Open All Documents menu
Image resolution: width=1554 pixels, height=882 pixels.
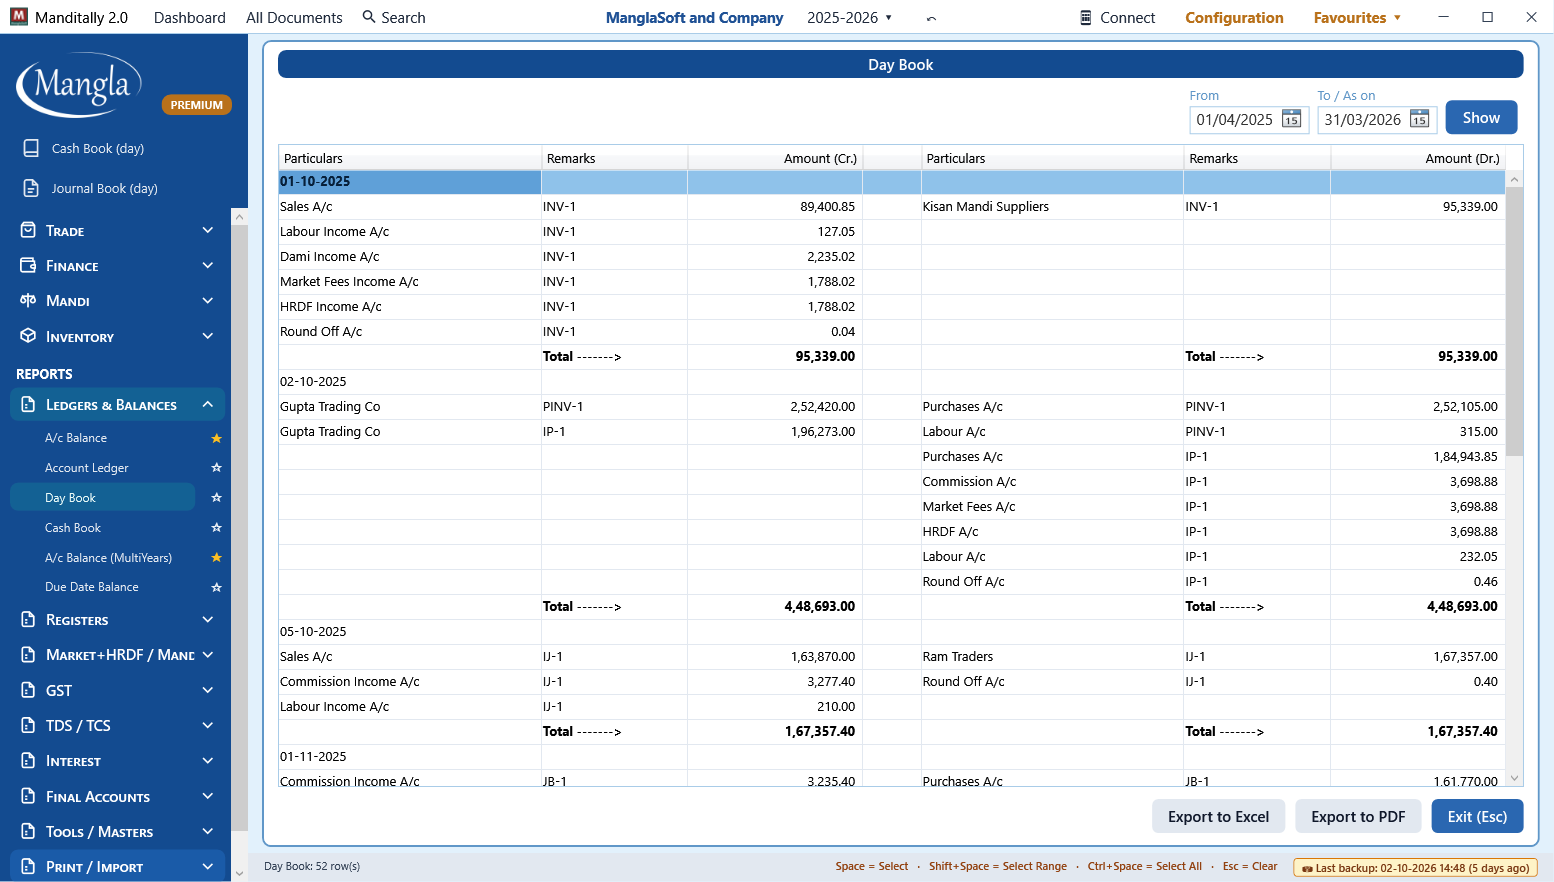pos(294,18)
